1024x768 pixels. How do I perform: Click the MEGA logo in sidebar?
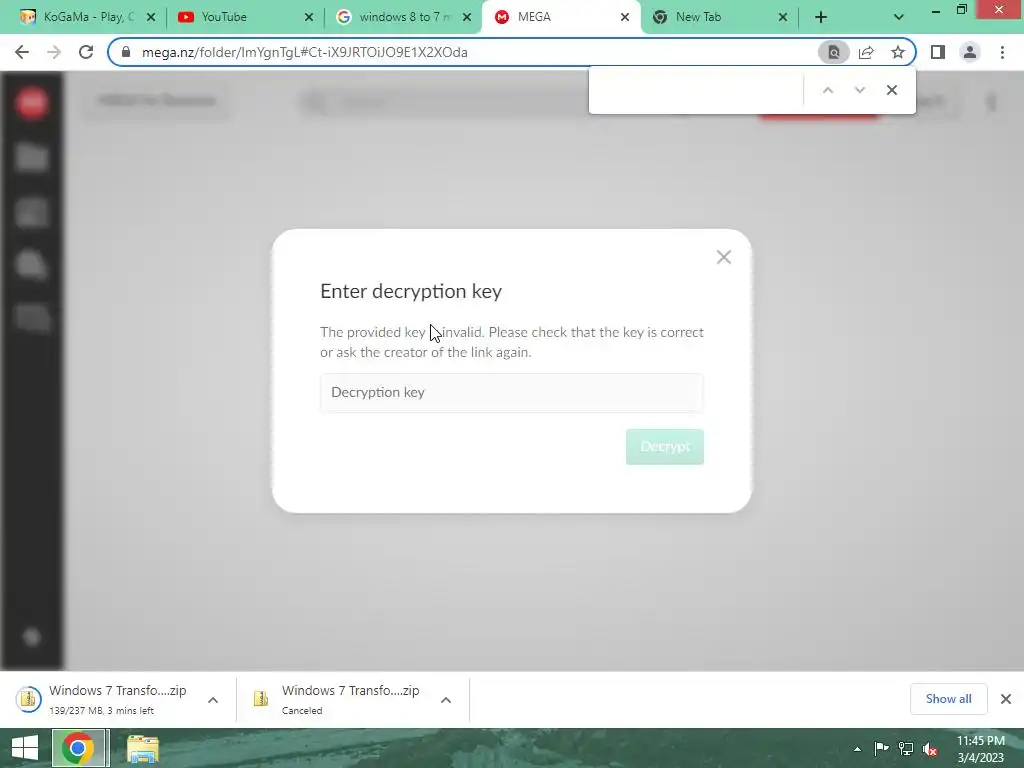click(31, 103)
